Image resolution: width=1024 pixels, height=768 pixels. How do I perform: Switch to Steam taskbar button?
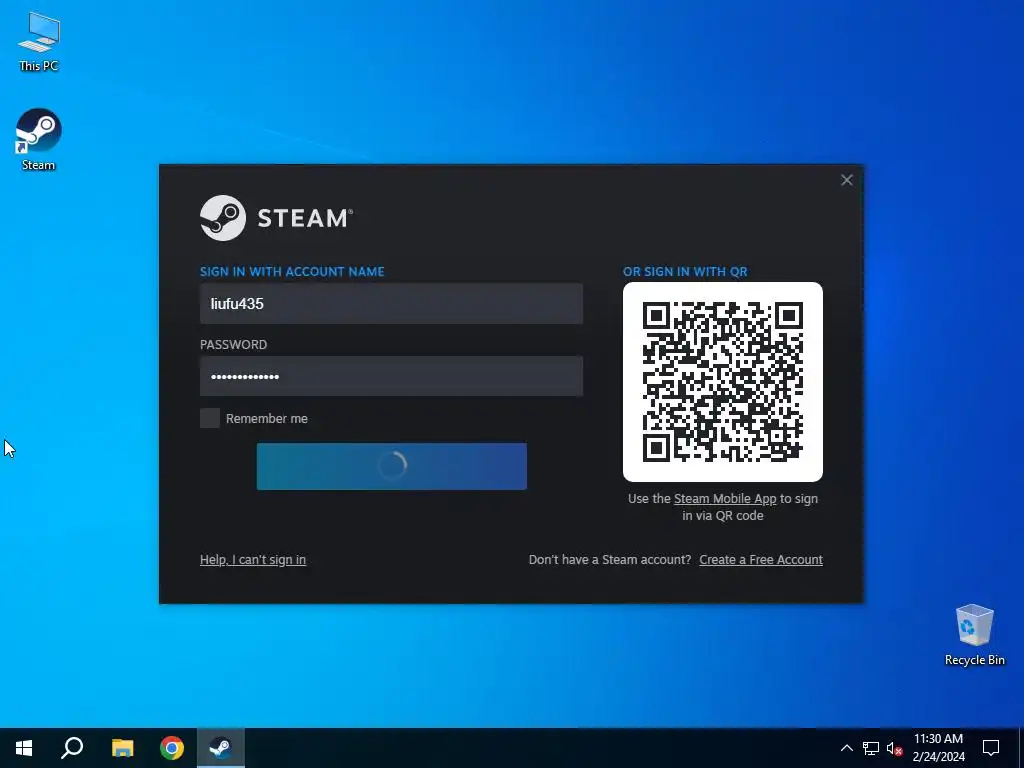click(221, 748)
